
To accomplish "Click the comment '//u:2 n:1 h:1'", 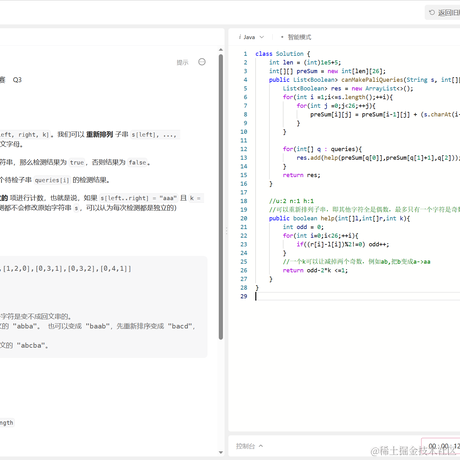I will tap(291, 201).
